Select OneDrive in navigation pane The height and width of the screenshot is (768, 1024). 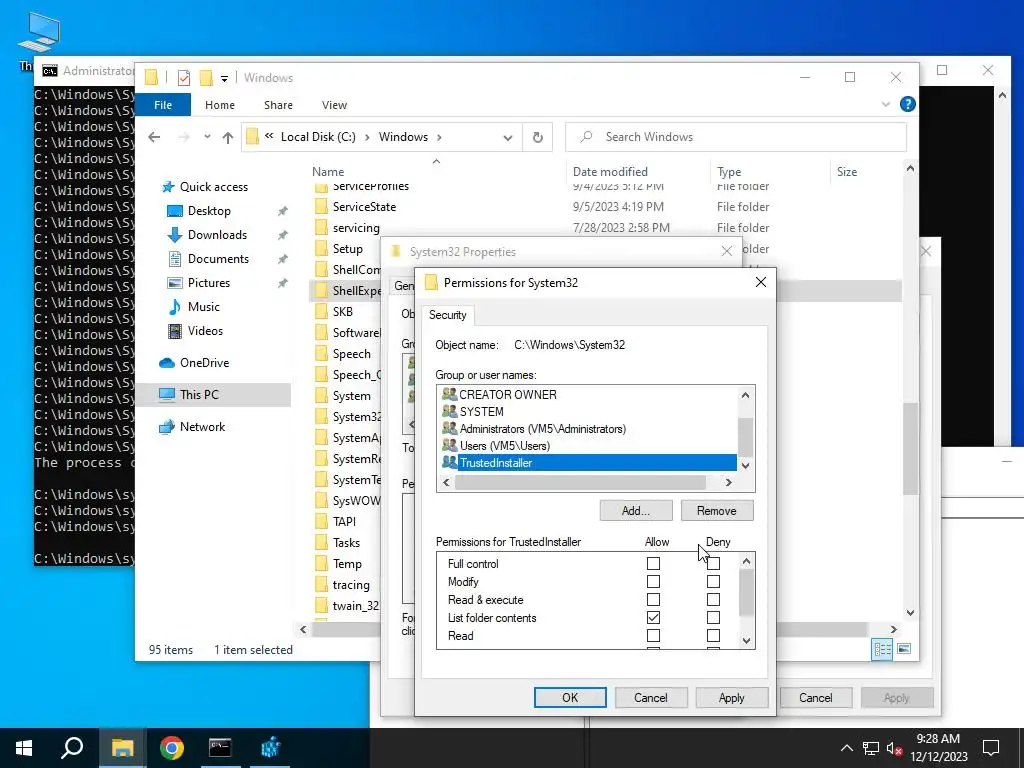click(204, 363)
